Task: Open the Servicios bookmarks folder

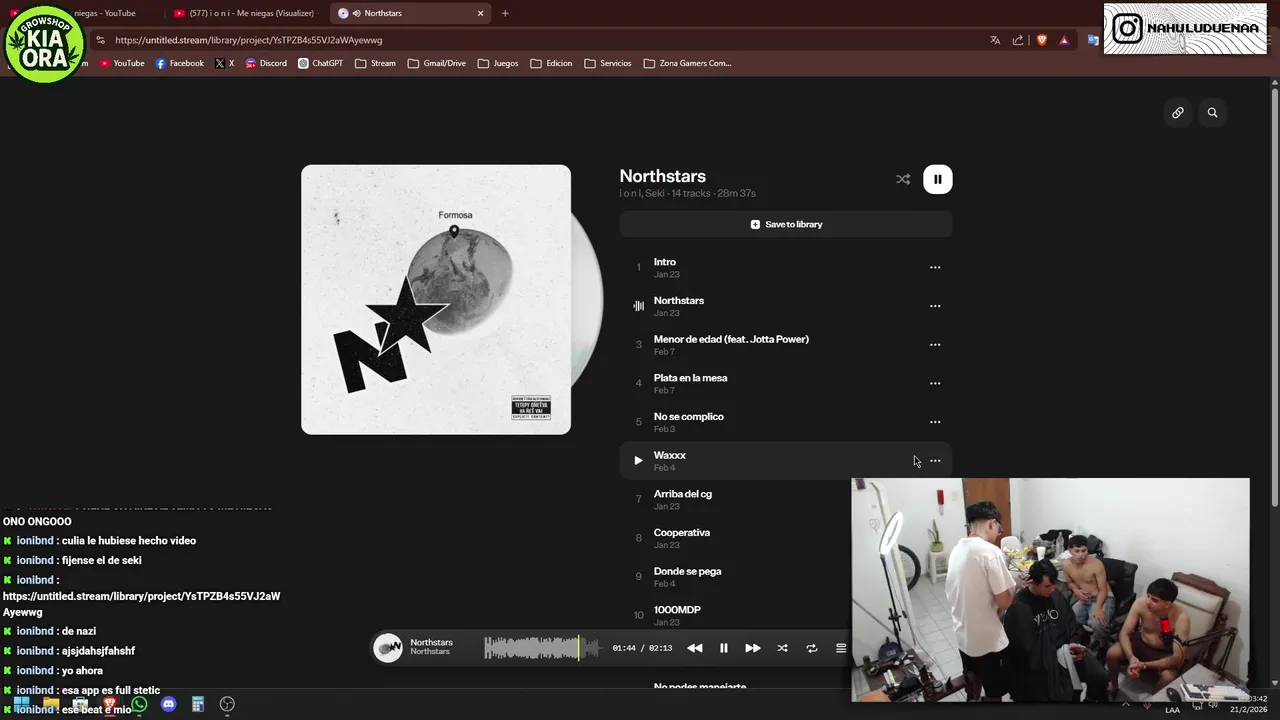Action: tap(608, 63)
